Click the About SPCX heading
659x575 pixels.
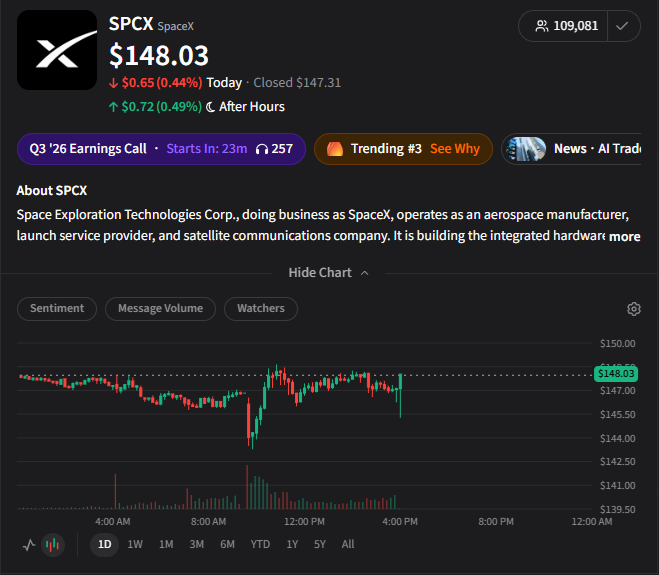coord(52,191)
